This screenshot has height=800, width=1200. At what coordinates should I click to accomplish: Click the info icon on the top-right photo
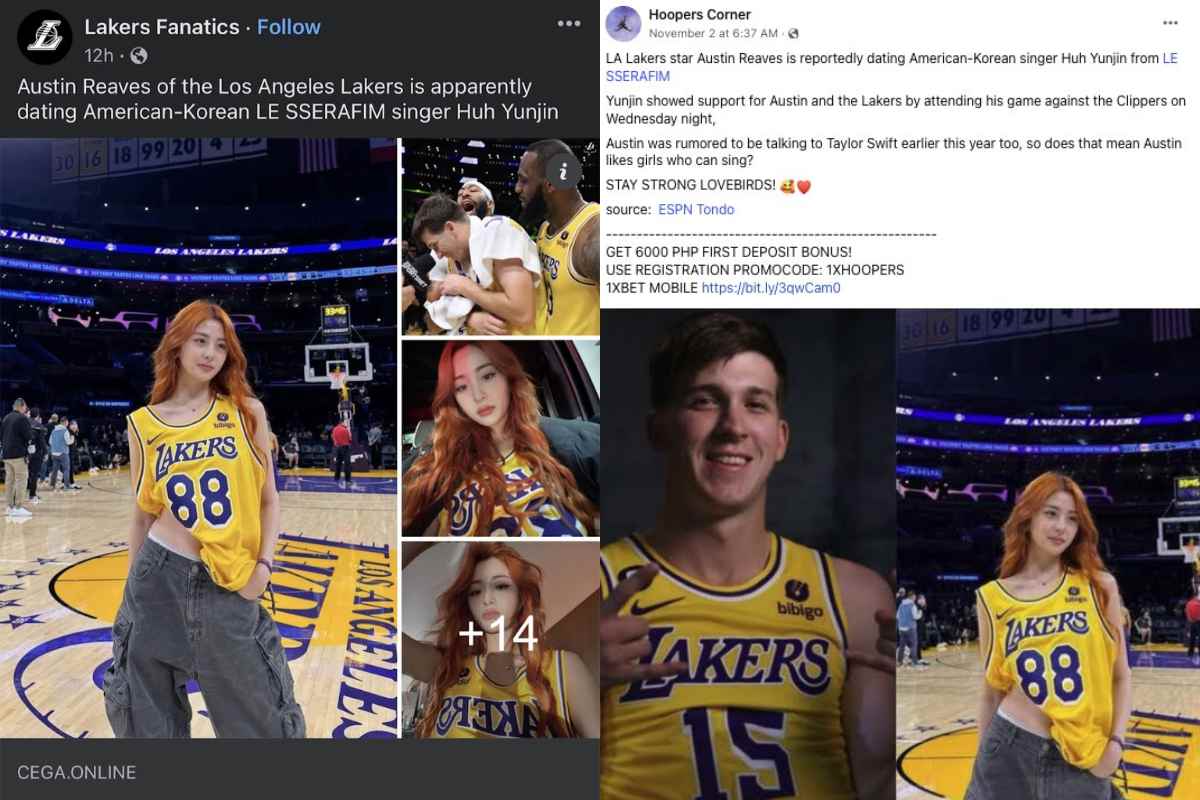[x=564, y=172]
